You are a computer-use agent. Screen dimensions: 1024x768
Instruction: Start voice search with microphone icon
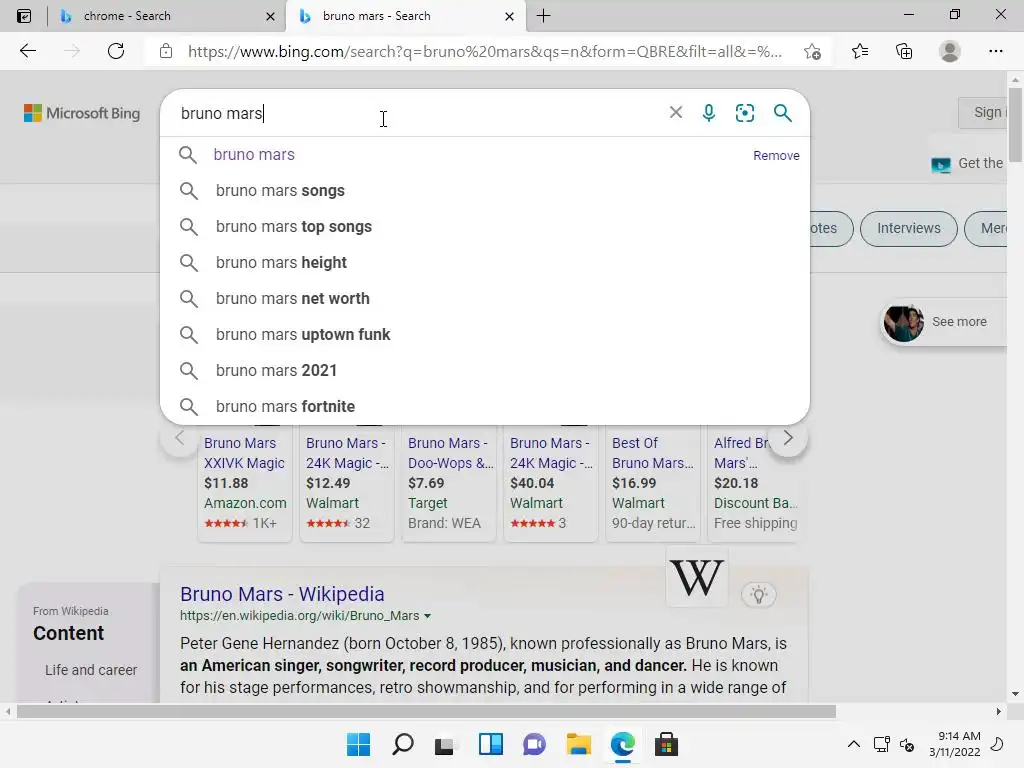tap(709, 113)
